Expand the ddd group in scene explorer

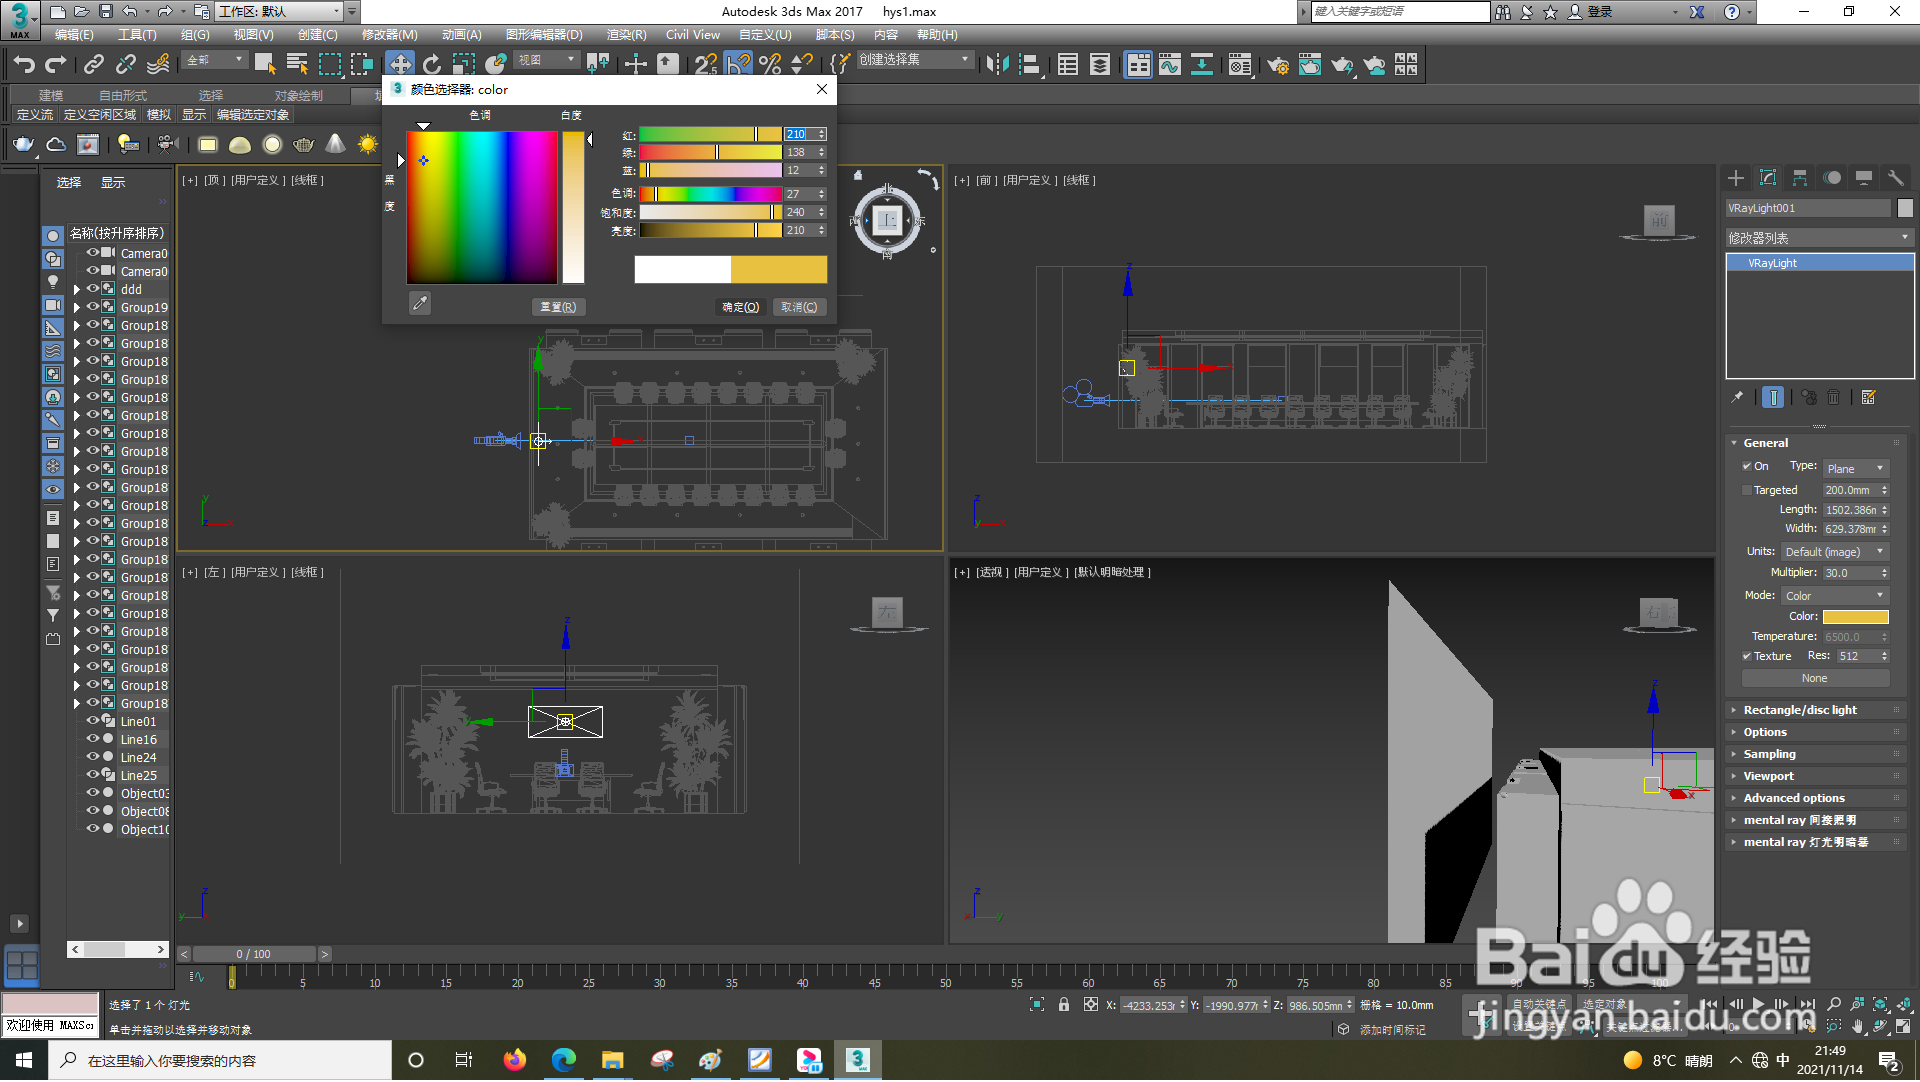coord(77,290)
